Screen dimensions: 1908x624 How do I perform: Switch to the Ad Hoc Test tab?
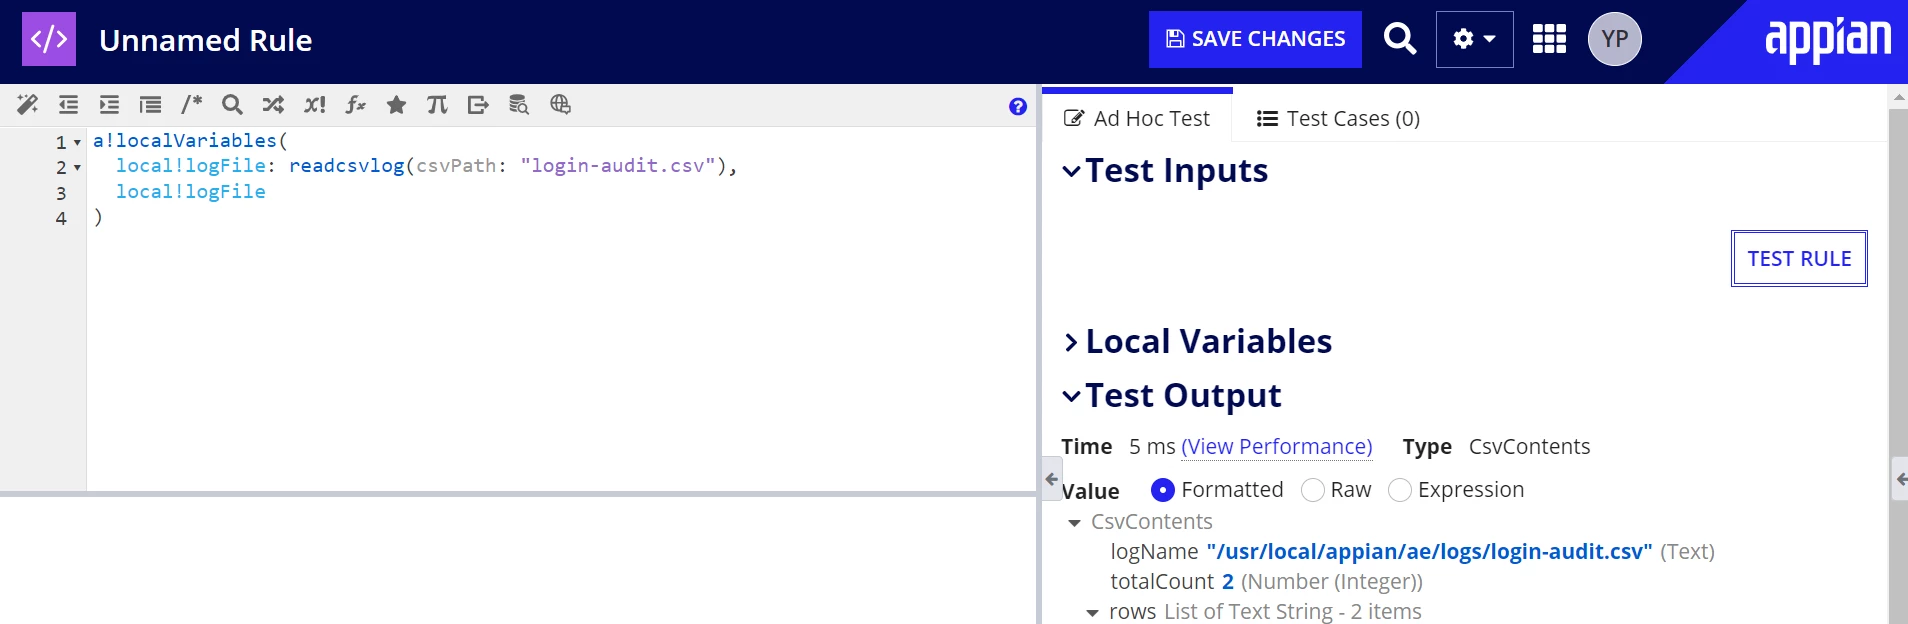[x=1137, y=119]
